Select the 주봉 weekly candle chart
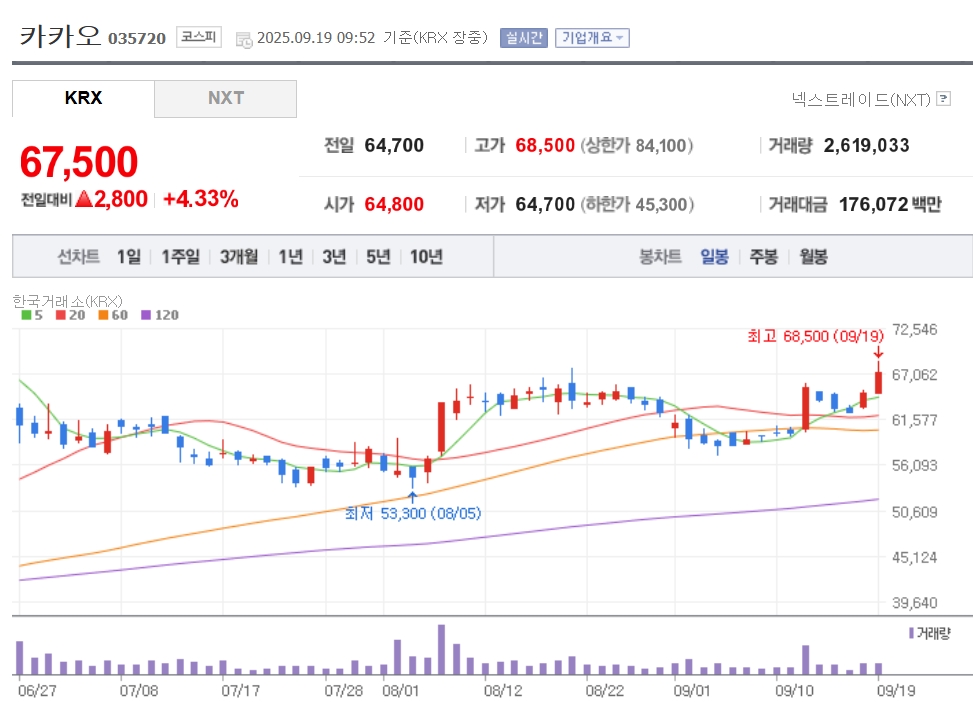The image size is (973, 702). (763, 256)
